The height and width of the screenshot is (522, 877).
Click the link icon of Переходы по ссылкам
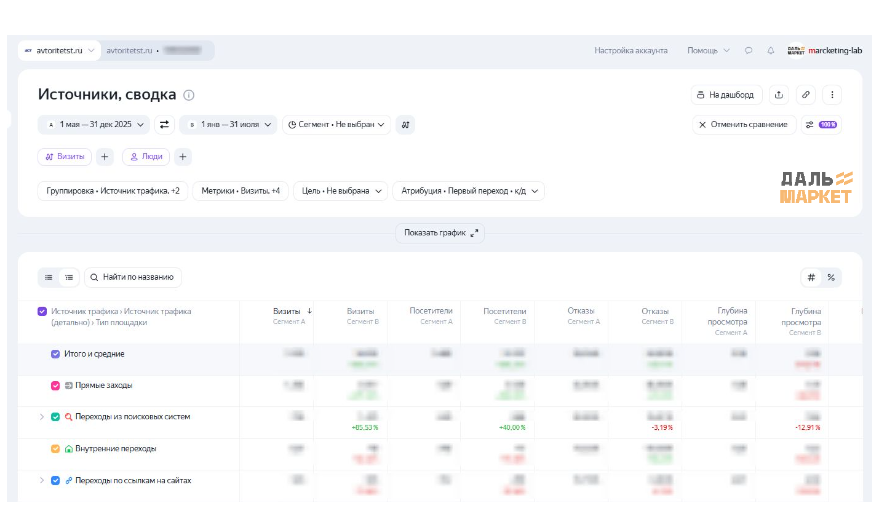68,481
